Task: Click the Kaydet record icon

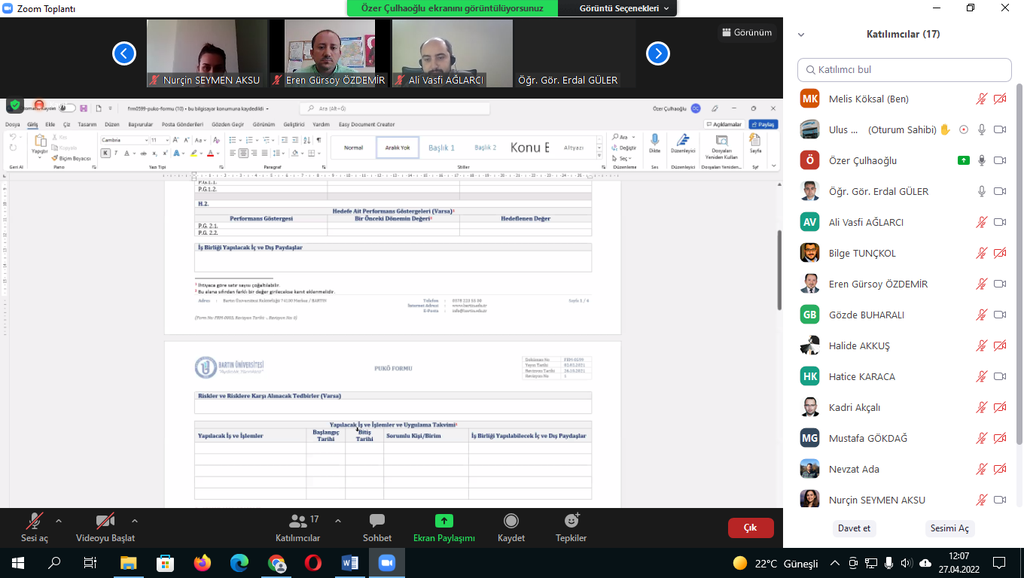Action: click(x=511, y=521)
